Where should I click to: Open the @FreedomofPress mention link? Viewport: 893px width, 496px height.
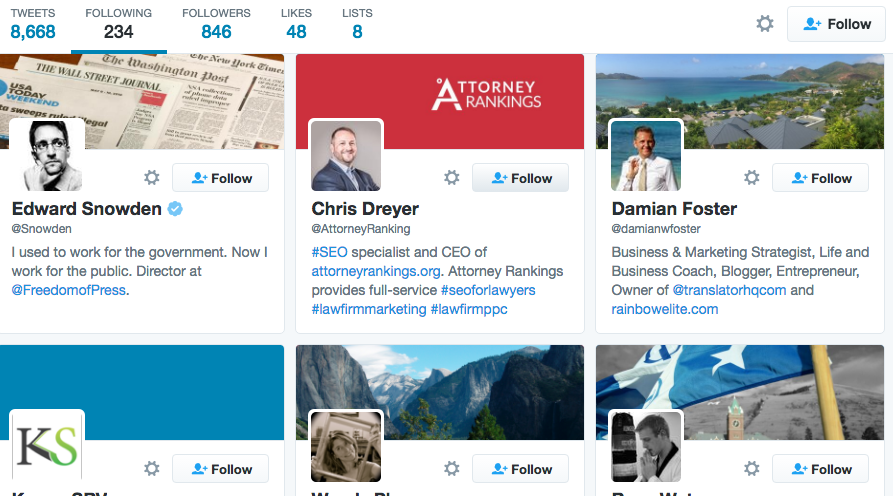[x=70, y=290]
